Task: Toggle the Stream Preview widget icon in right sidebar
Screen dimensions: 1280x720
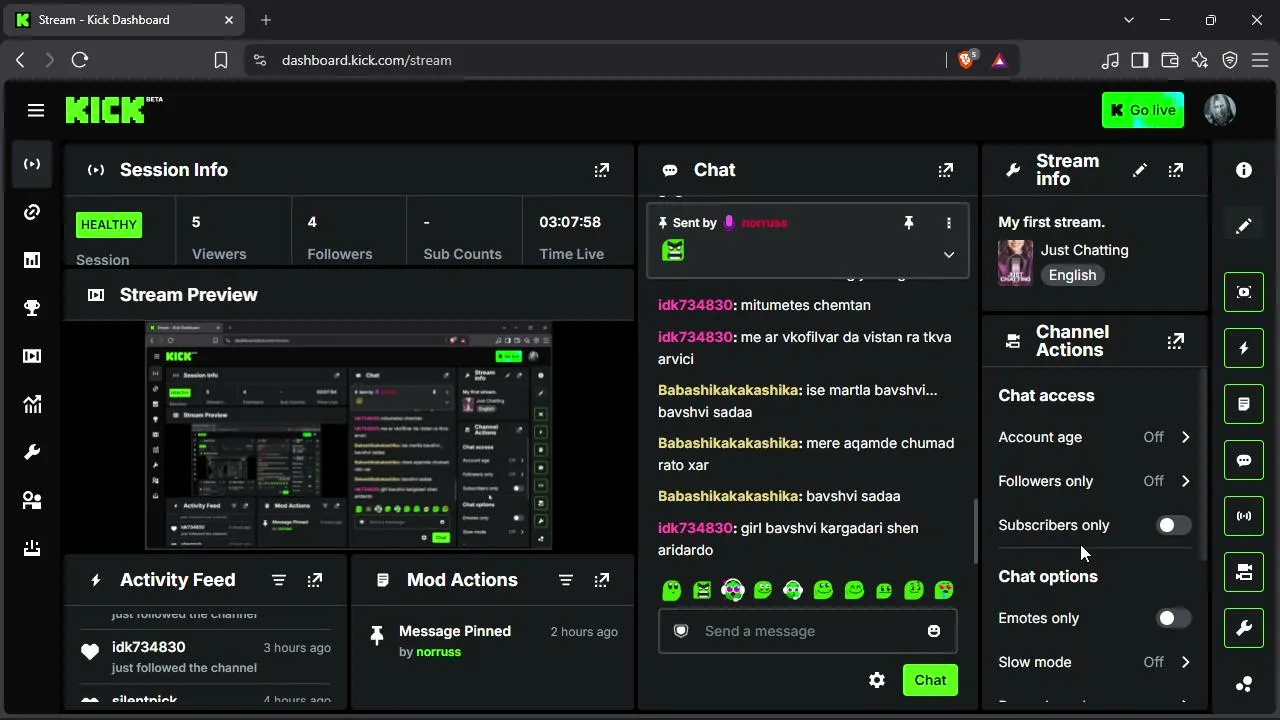Action: [1244, 292]
